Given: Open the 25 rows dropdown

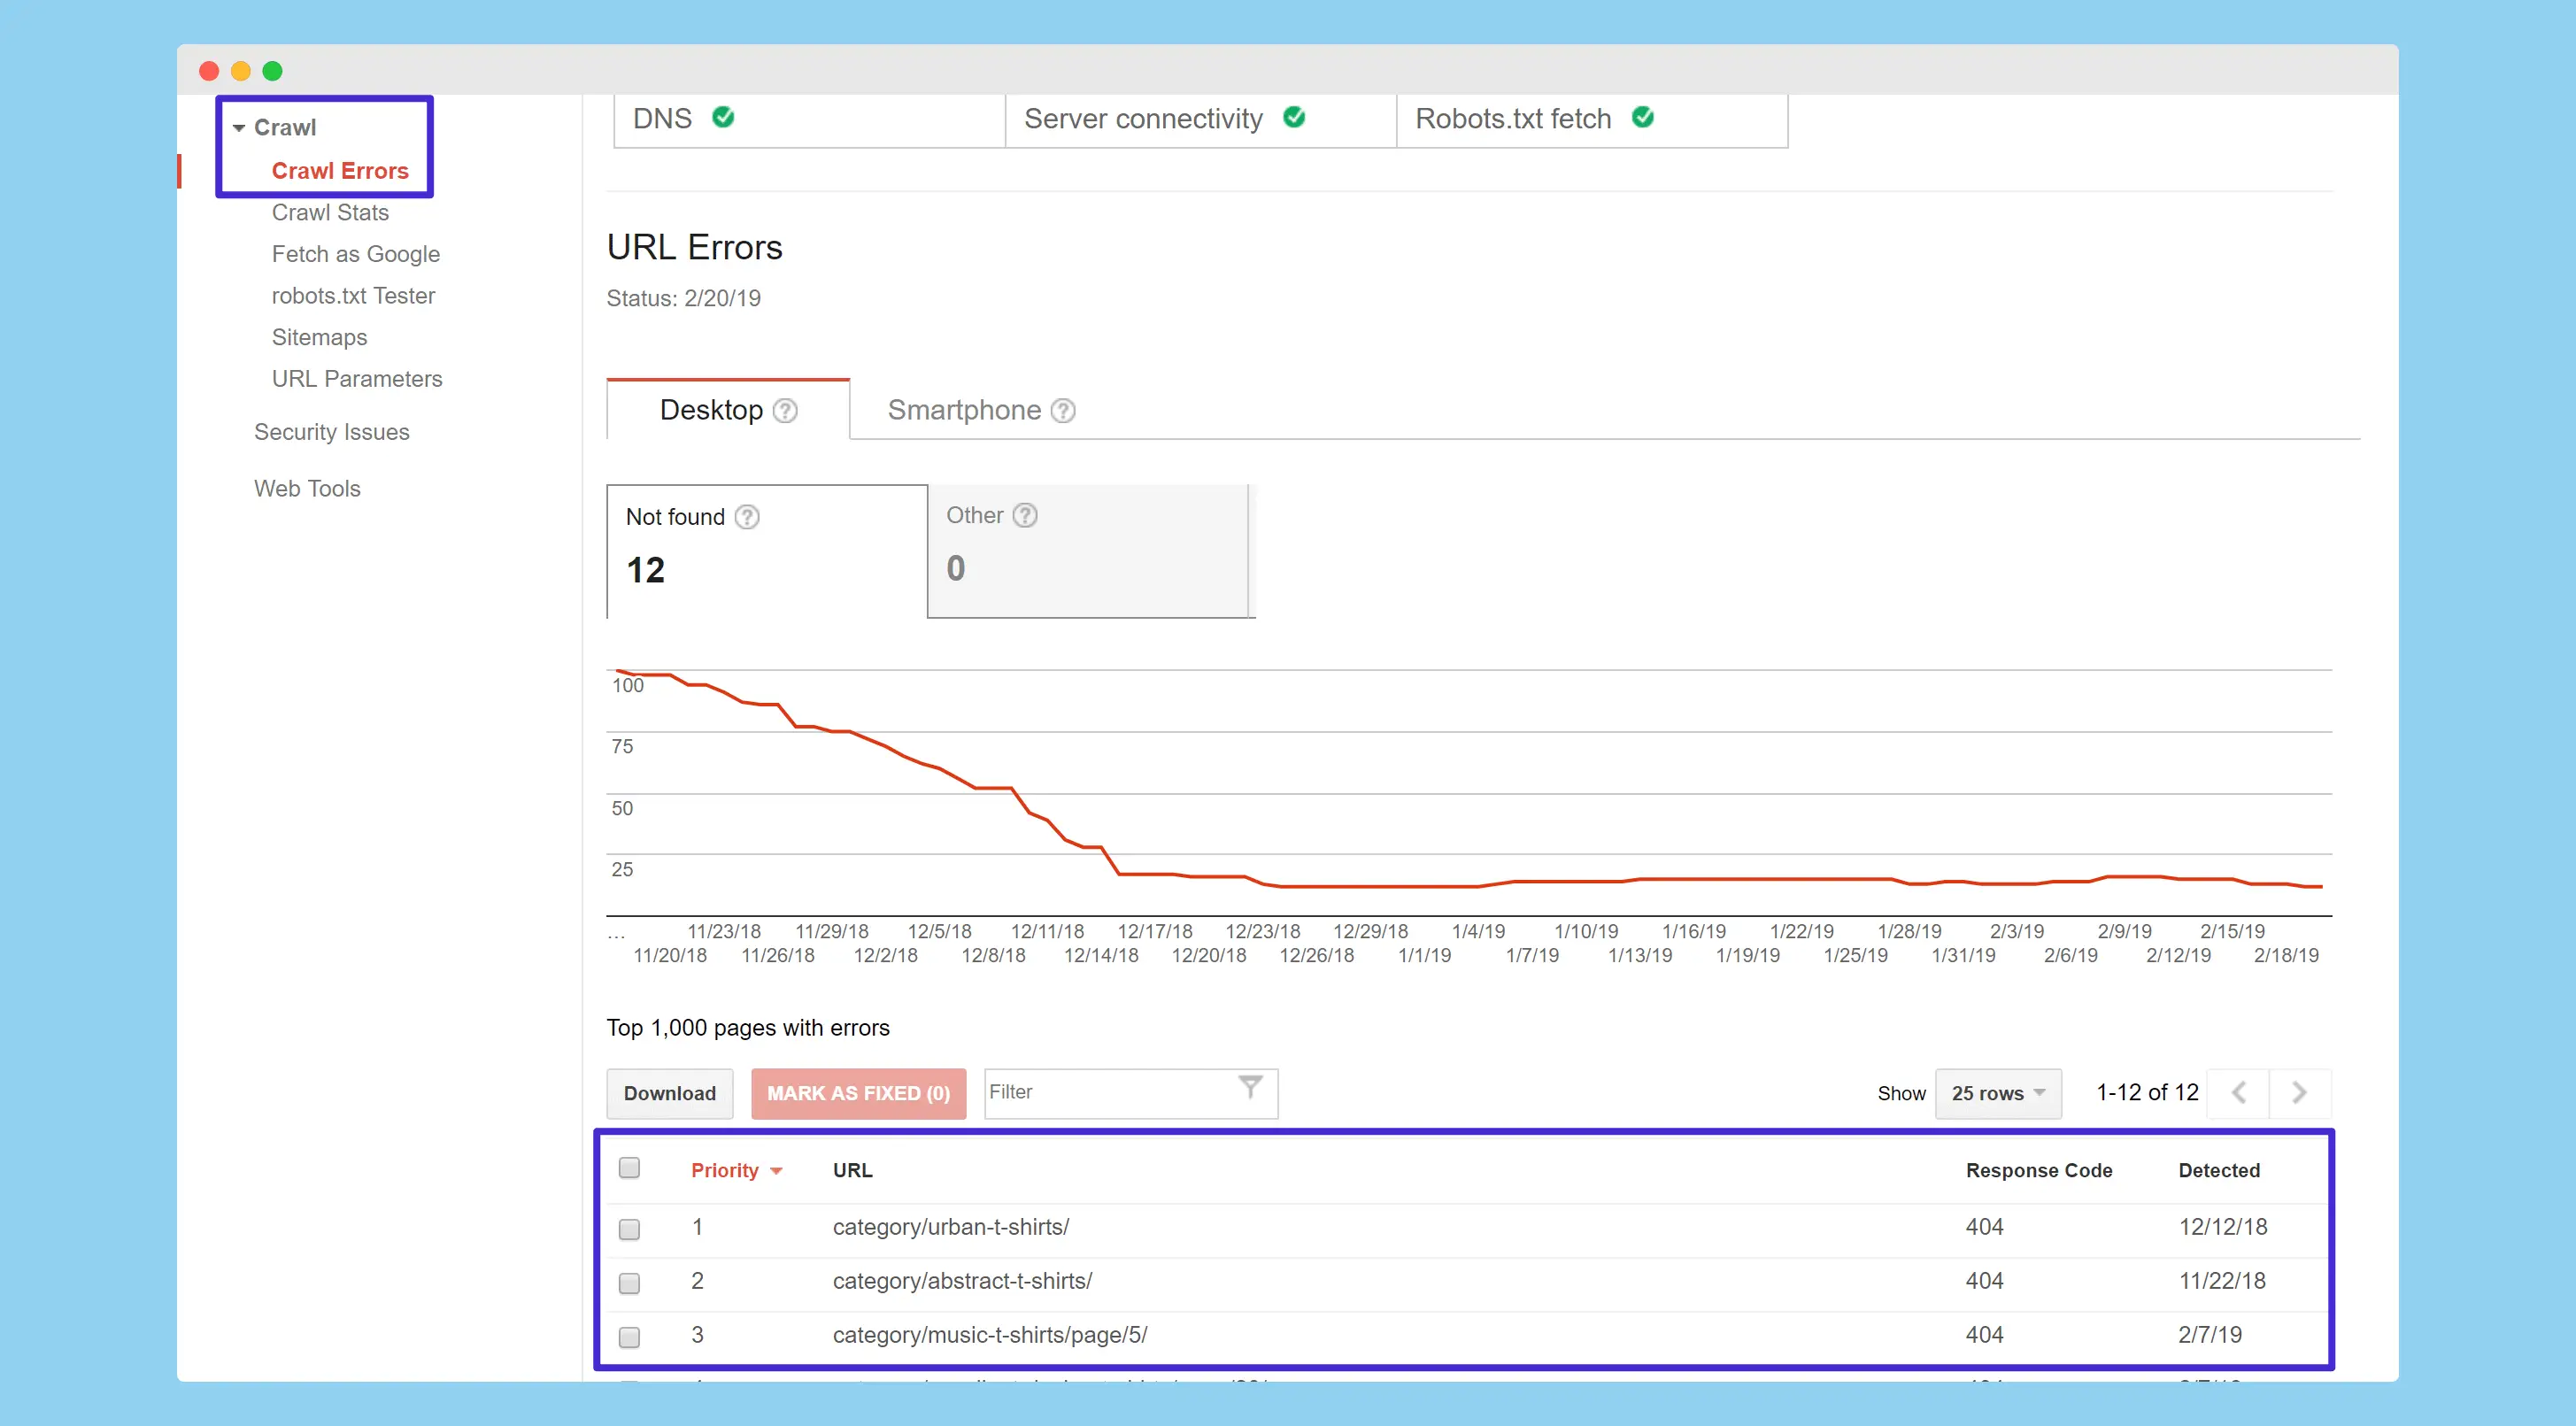Looking at the screenshot, I should coord(1997,1093).
